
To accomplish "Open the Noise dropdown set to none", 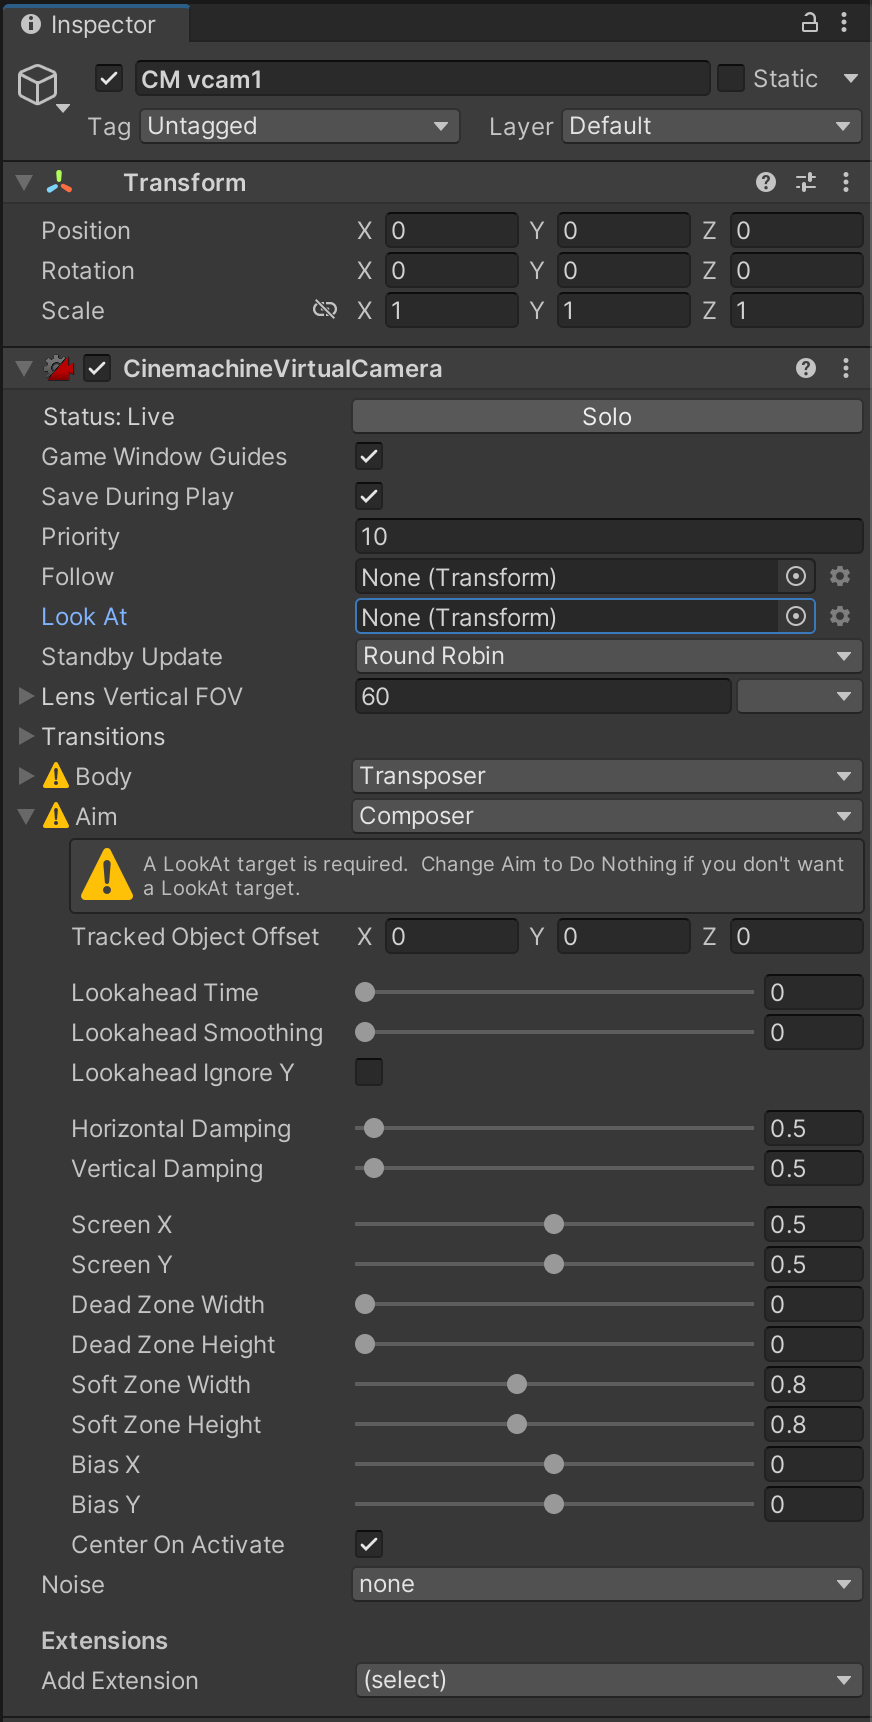I will tap(608, 1584).
